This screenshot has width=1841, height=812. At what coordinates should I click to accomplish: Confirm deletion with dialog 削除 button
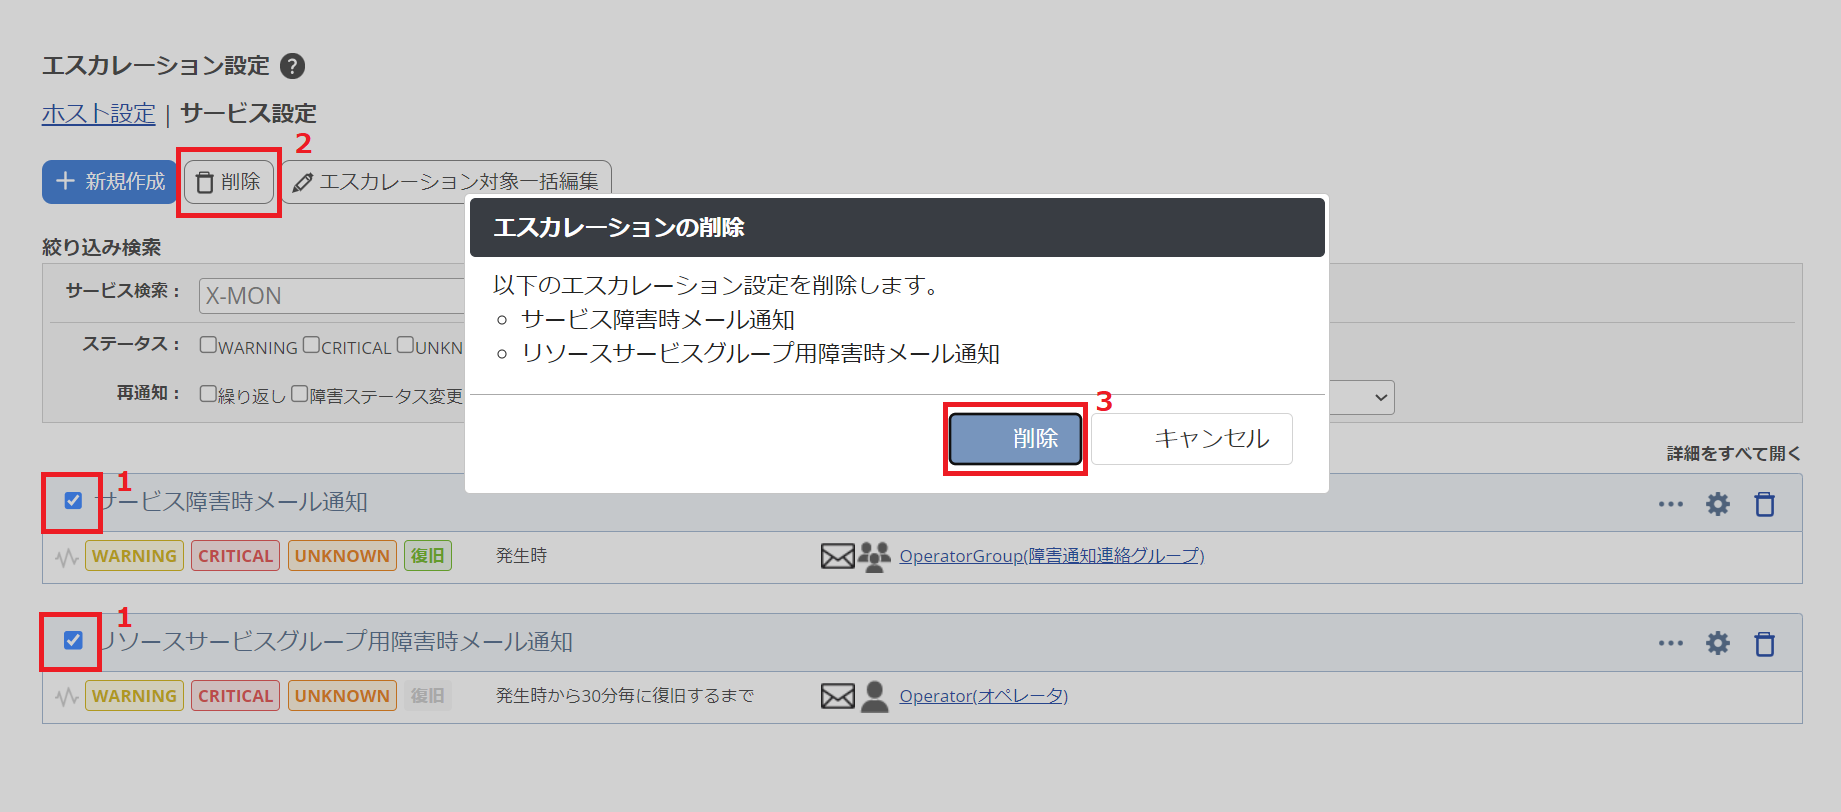click(x=1015, y=439)
